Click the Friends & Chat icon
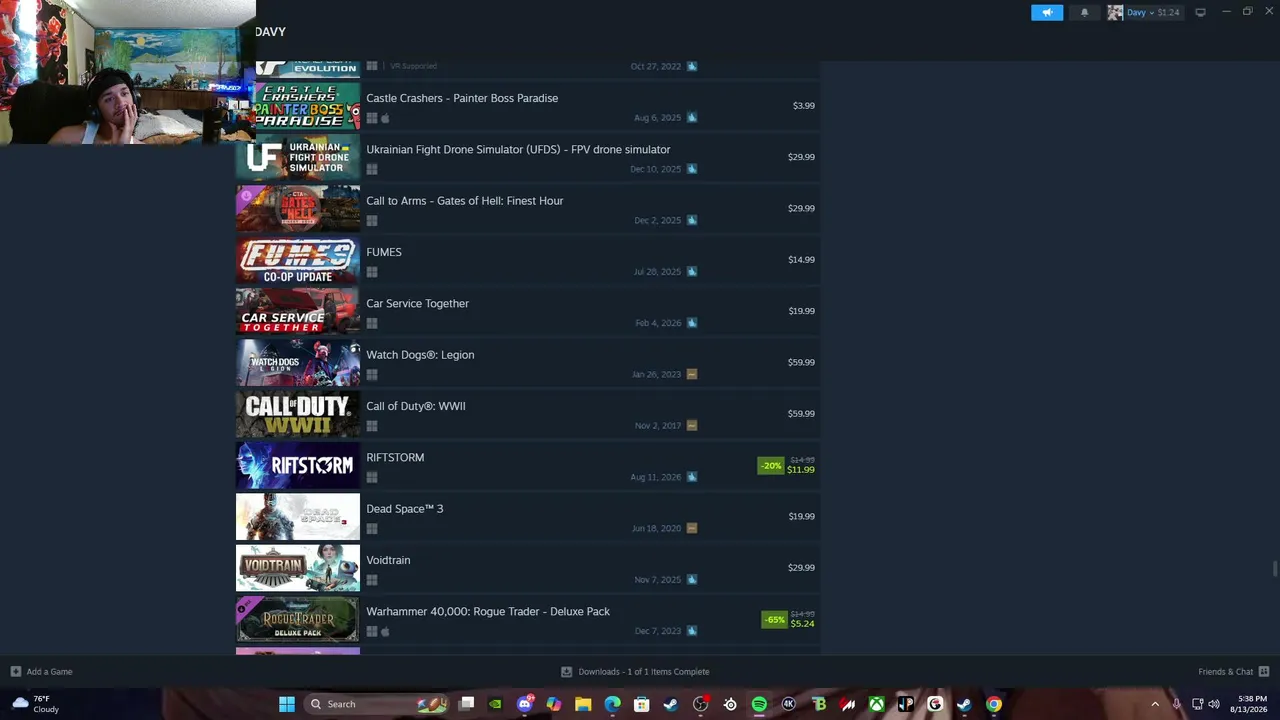The width and height of the screenshot is (1280, 720). 1264,672
